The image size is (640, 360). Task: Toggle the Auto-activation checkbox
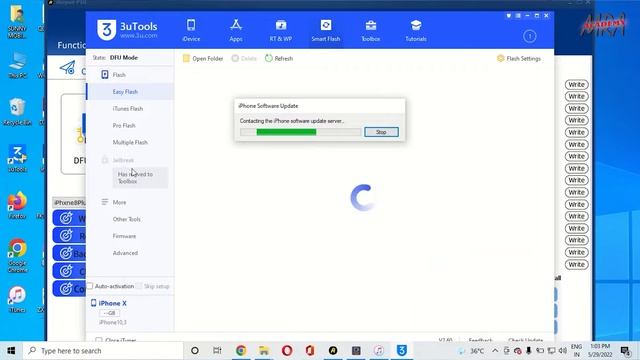pos(90,286)
